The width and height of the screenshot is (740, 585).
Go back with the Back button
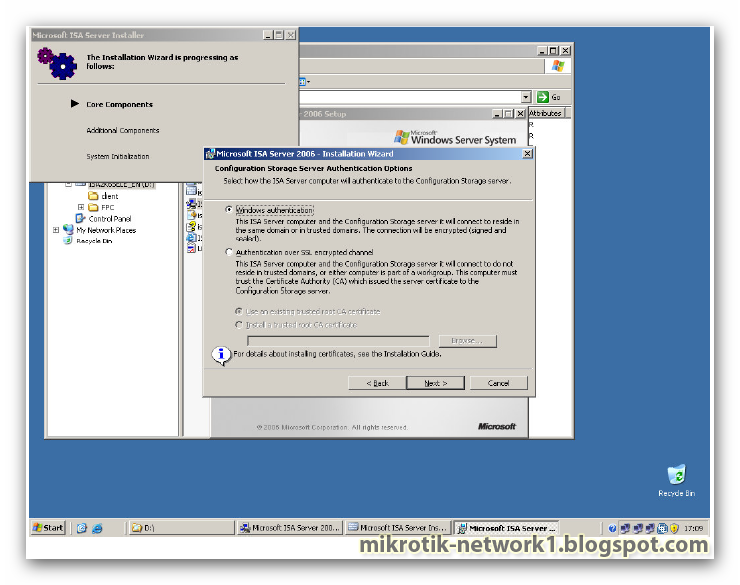click(x=377, y=383)
